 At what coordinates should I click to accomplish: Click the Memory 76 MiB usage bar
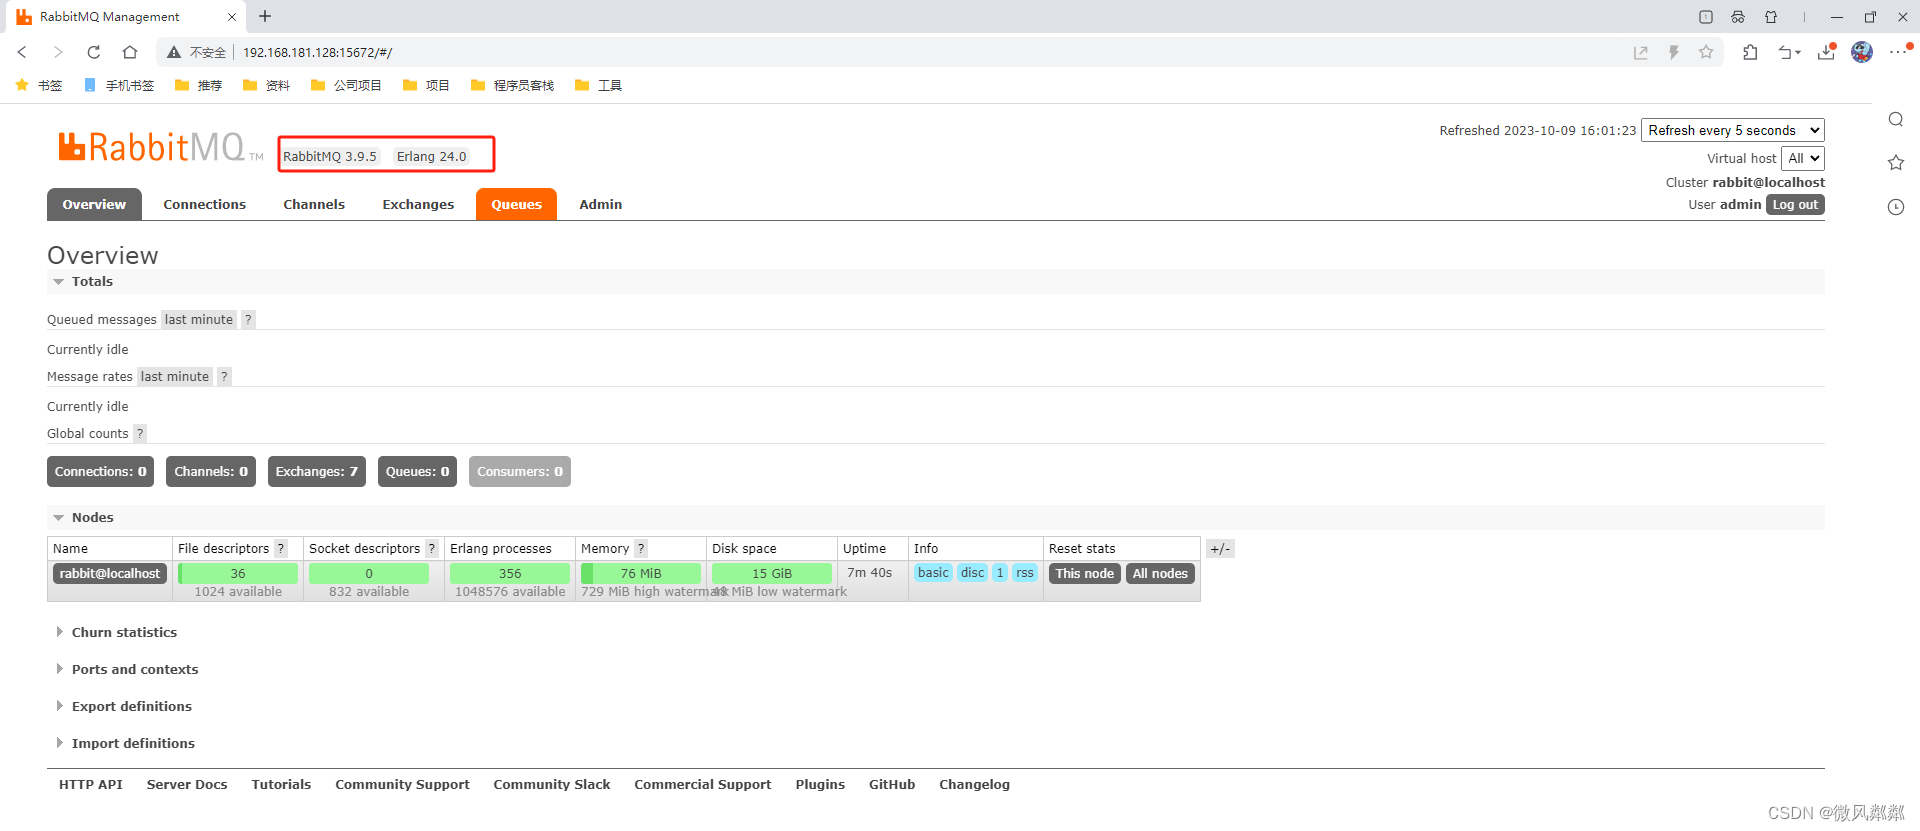(641, 574)
